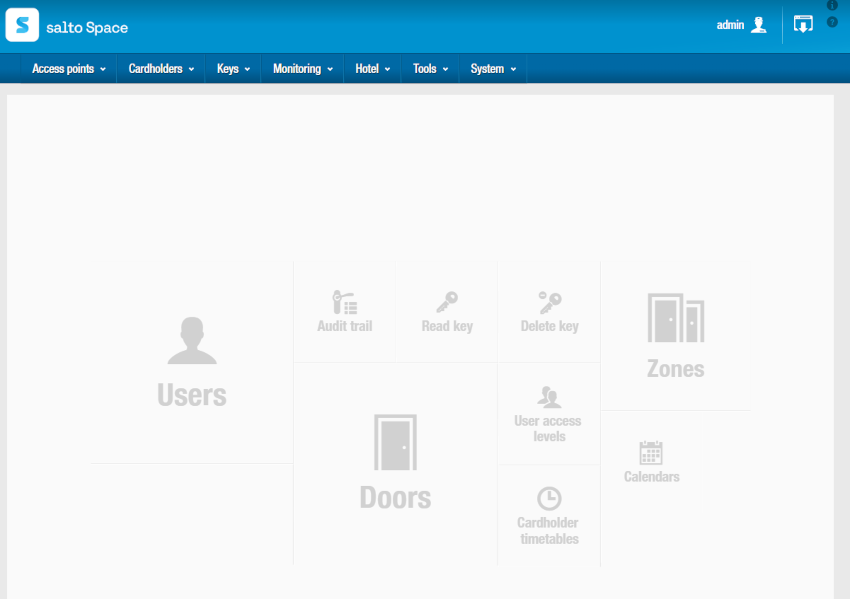
Task: Click the Salto Space logo icon
Action: pyautogui.click(x=22, y=25)
